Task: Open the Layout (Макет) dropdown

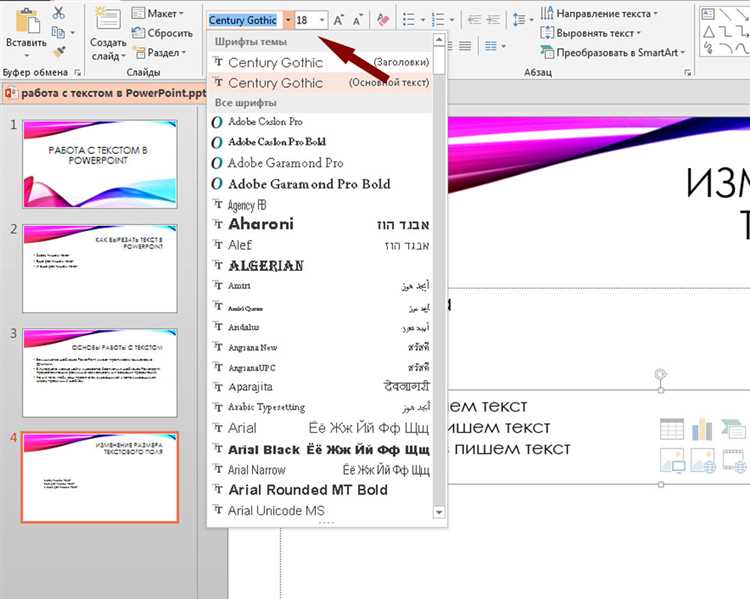Action: [158, 14]
